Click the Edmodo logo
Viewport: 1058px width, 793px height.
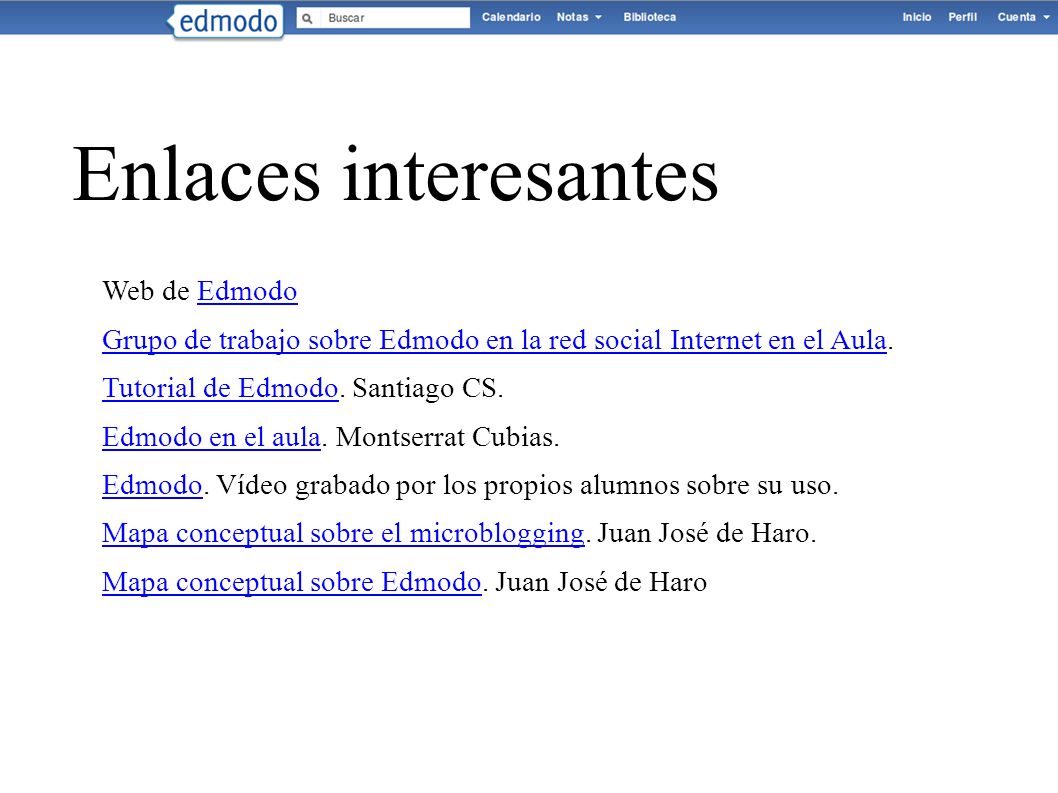click(225, 22)
